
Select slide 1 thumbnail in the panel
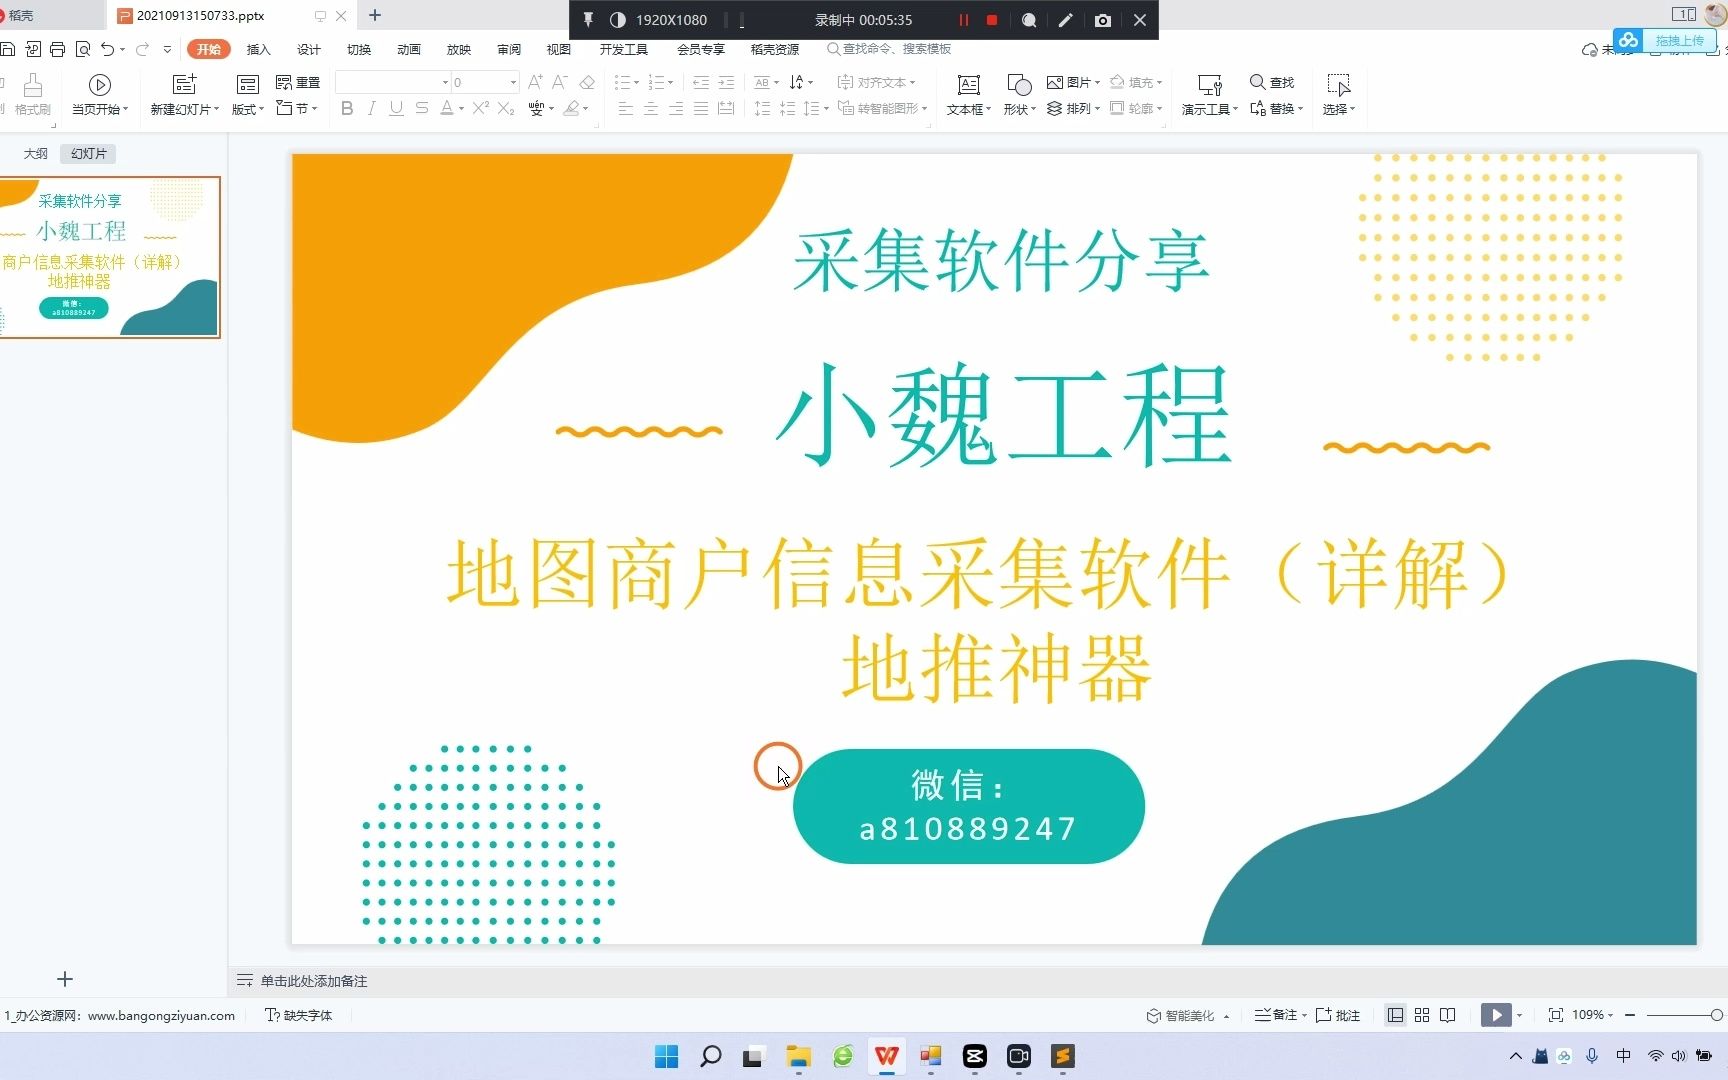coord(110,257)
